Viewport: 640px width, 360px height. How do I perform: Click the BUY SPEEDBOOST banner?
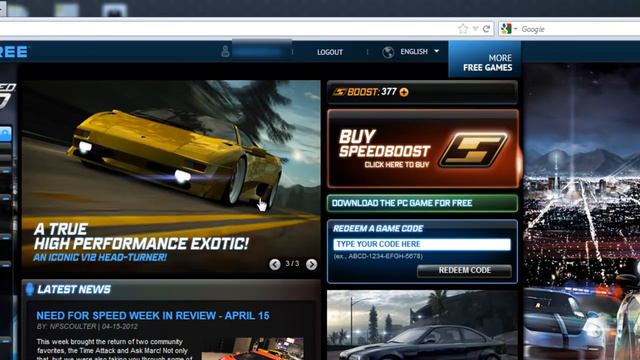(423, 149)
